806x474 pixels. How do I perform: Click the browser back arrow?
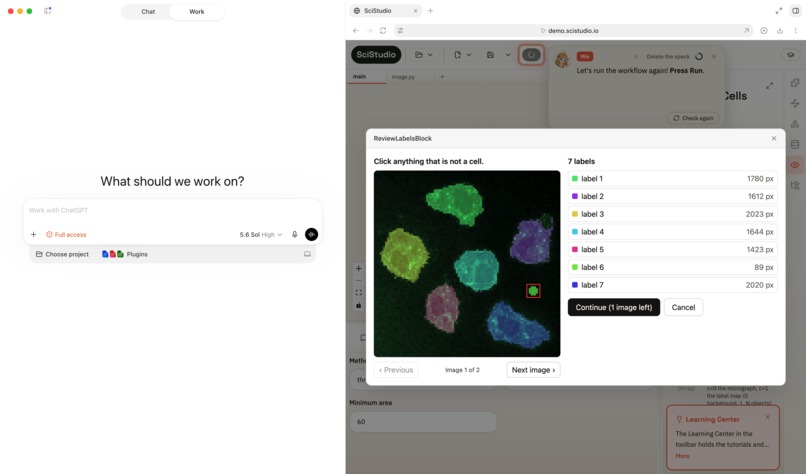coord(356,31)
